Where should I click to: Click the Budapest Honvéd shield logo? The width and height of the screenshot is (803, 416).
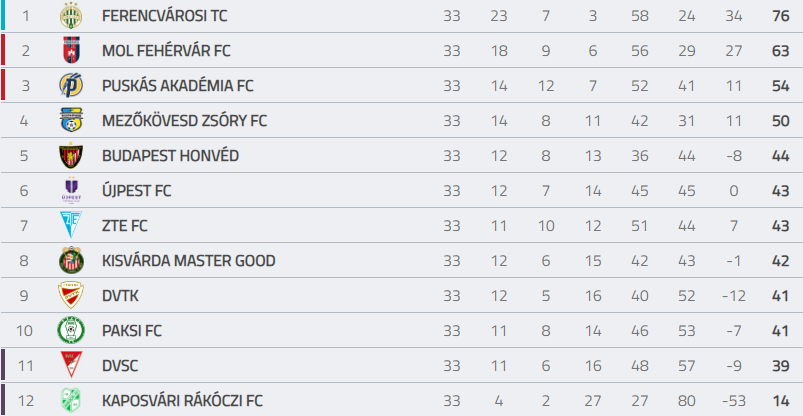(71, 155)
